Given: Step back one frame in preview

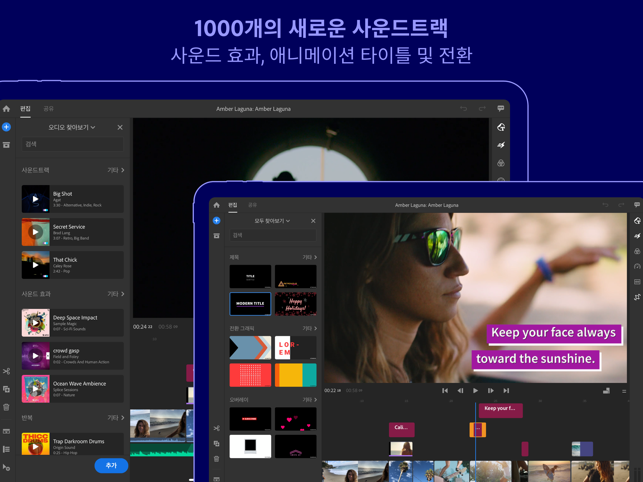Looking at the screenshot, I should click(x=460, y=391).
